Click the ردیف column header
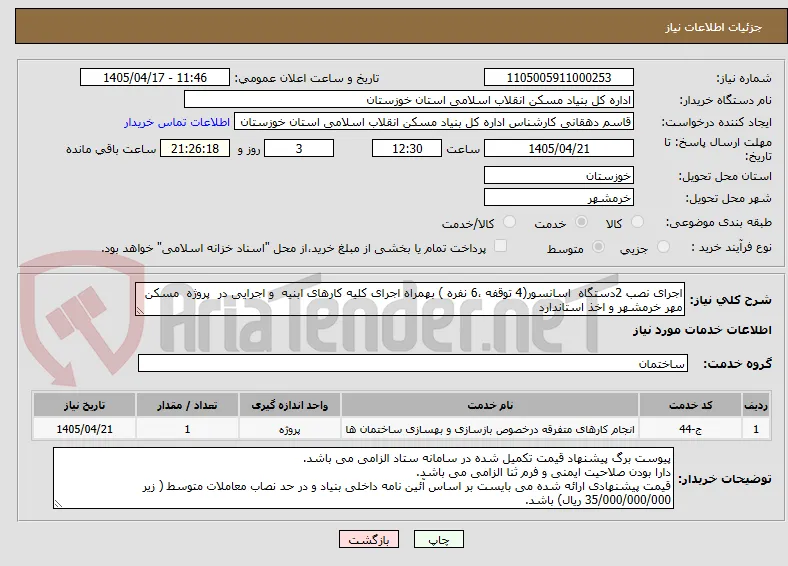 (756, 405)
